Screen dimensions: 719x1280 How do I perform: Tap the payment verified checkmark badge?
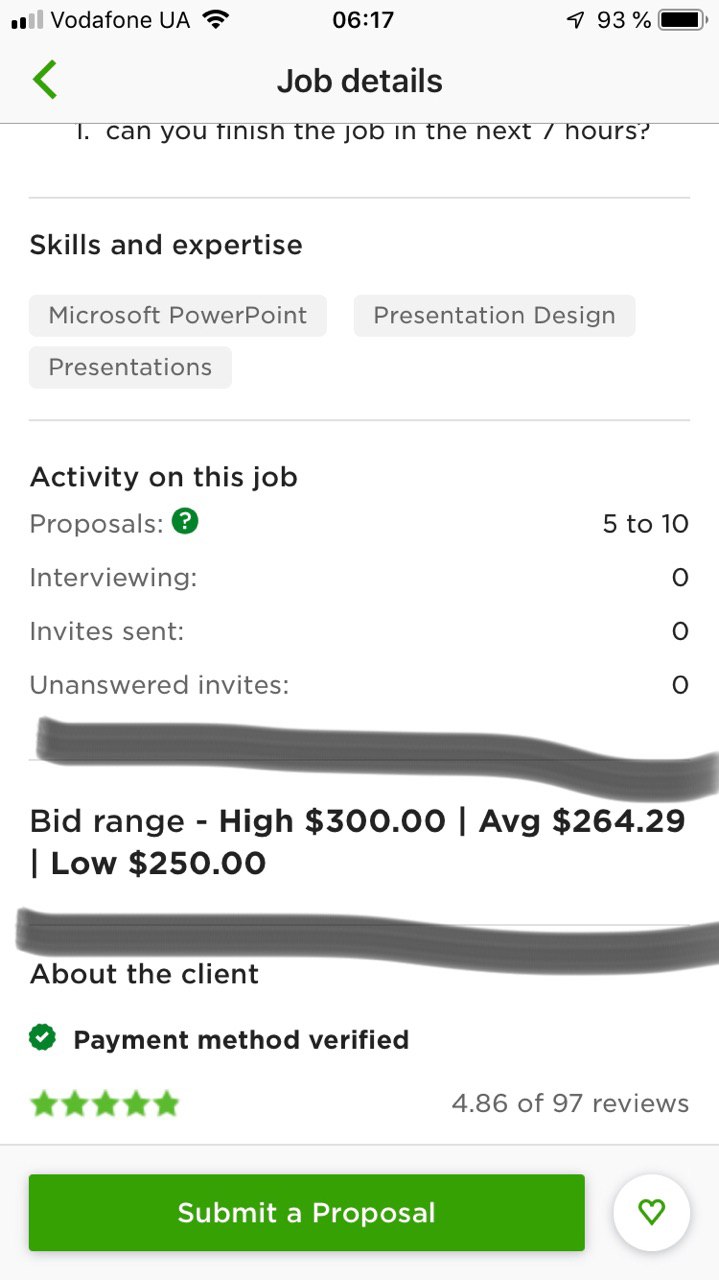click(x=42, y=1039)
